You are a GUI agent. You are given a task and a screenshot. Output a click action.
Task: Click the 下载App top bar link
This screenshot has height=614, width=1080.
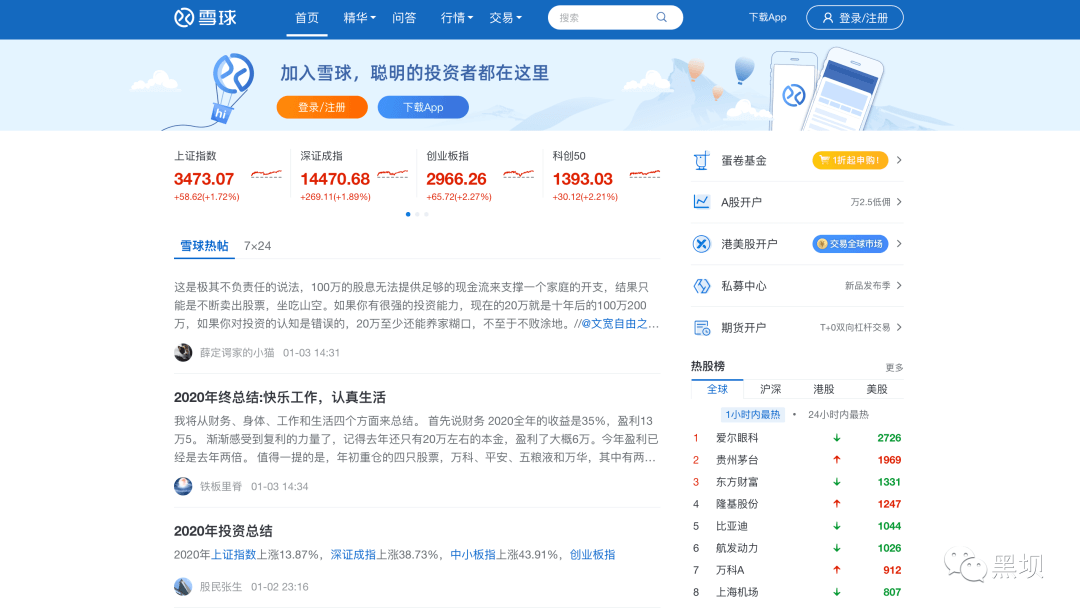(767, 17)
